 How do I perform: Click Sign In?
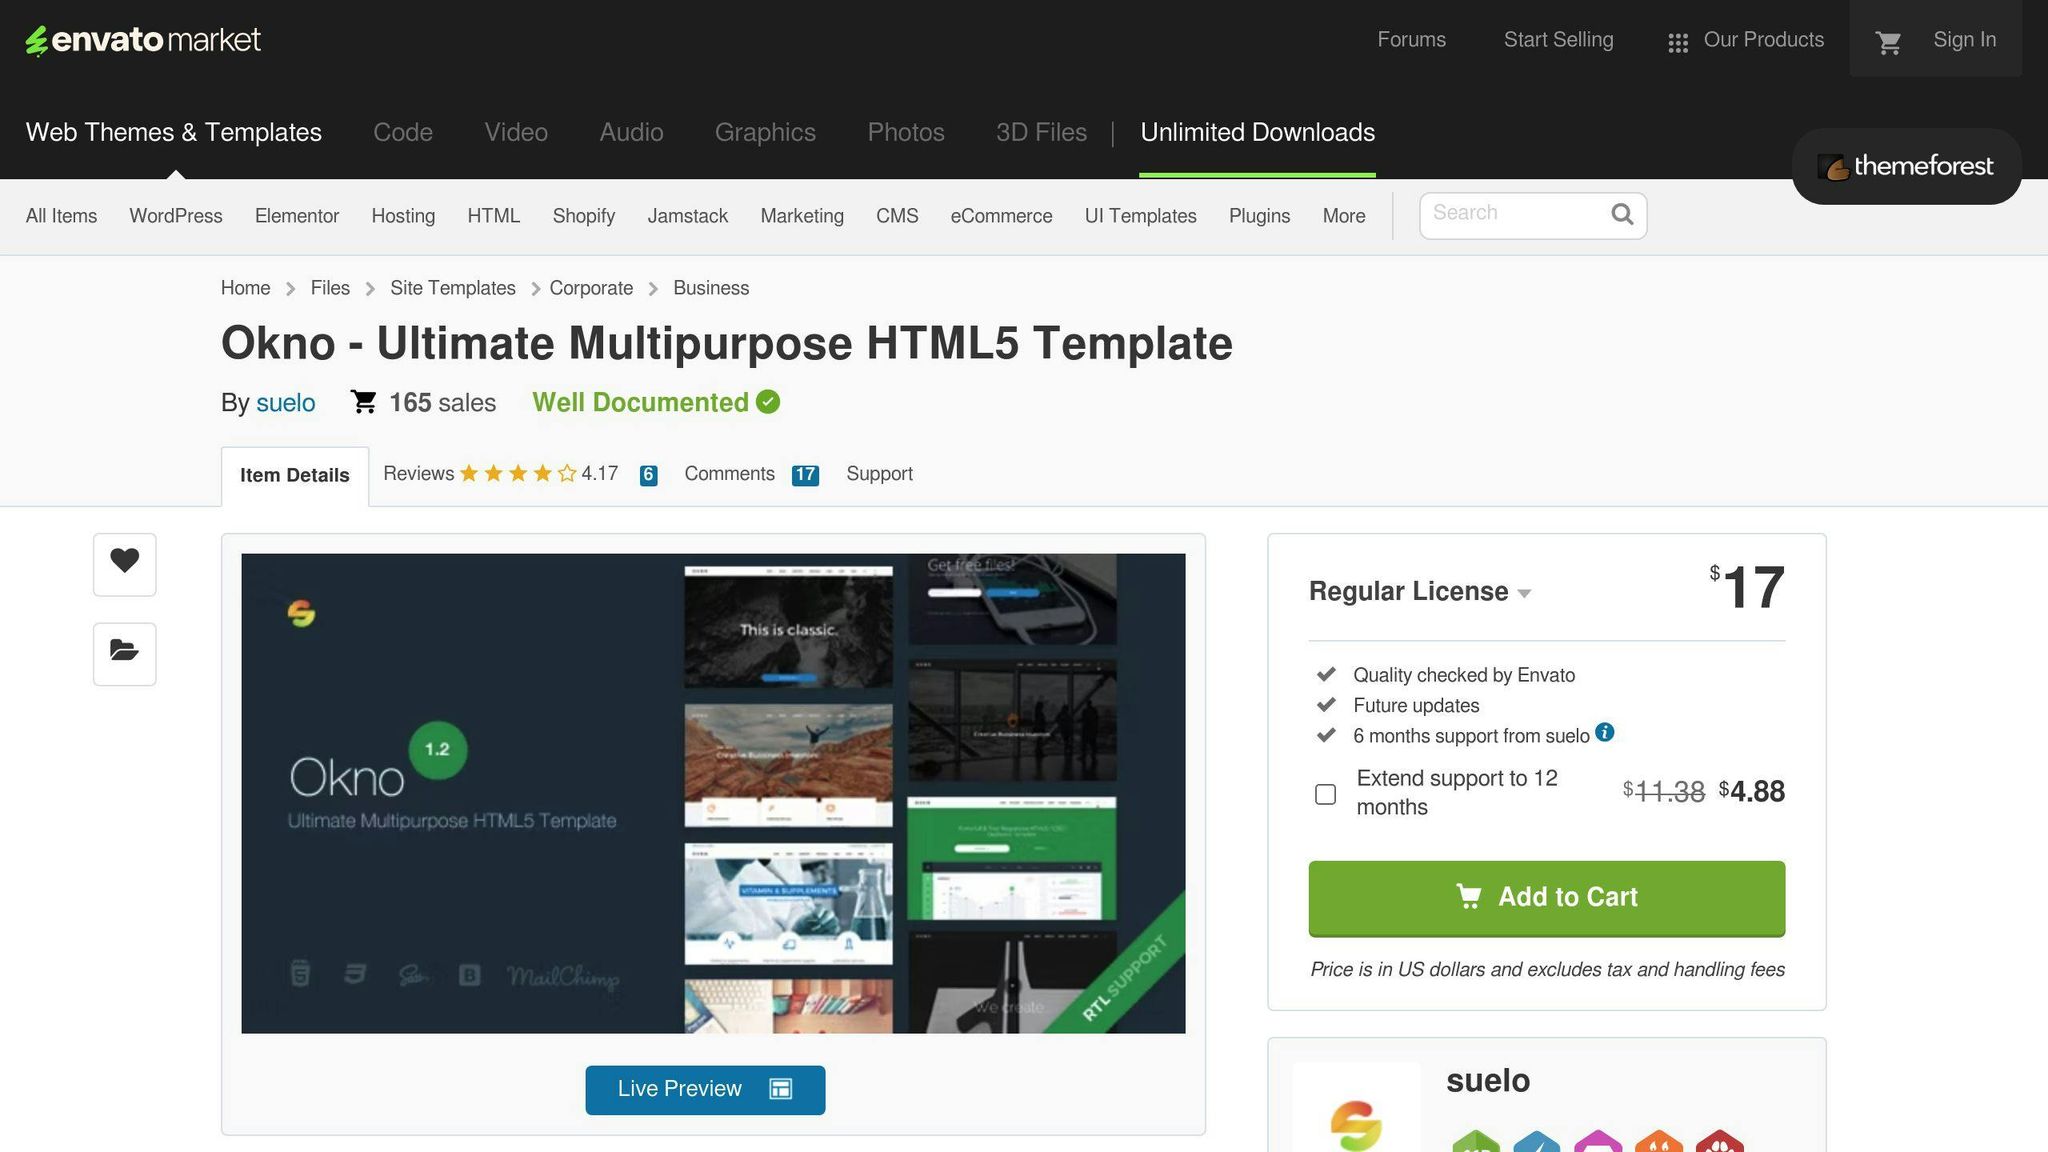(x=1964, y=40)
